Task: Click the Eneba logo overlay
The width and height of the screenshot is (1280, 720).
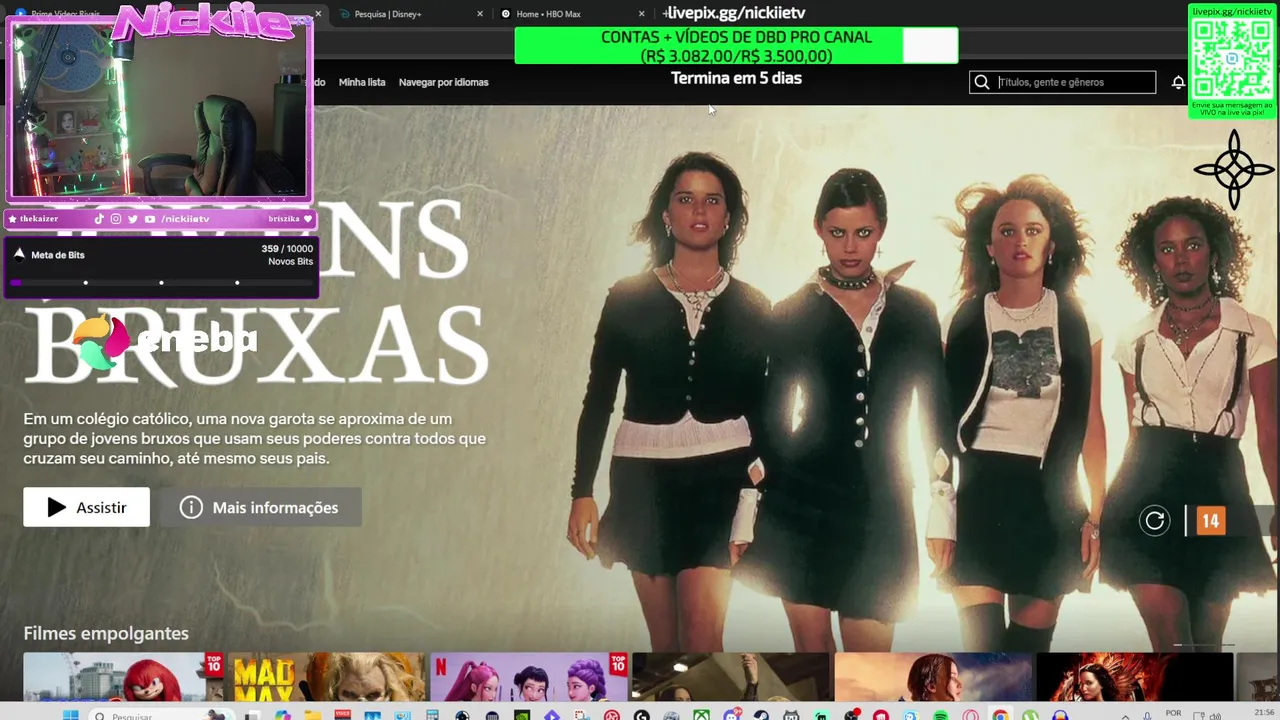Action: pos(165,341)
